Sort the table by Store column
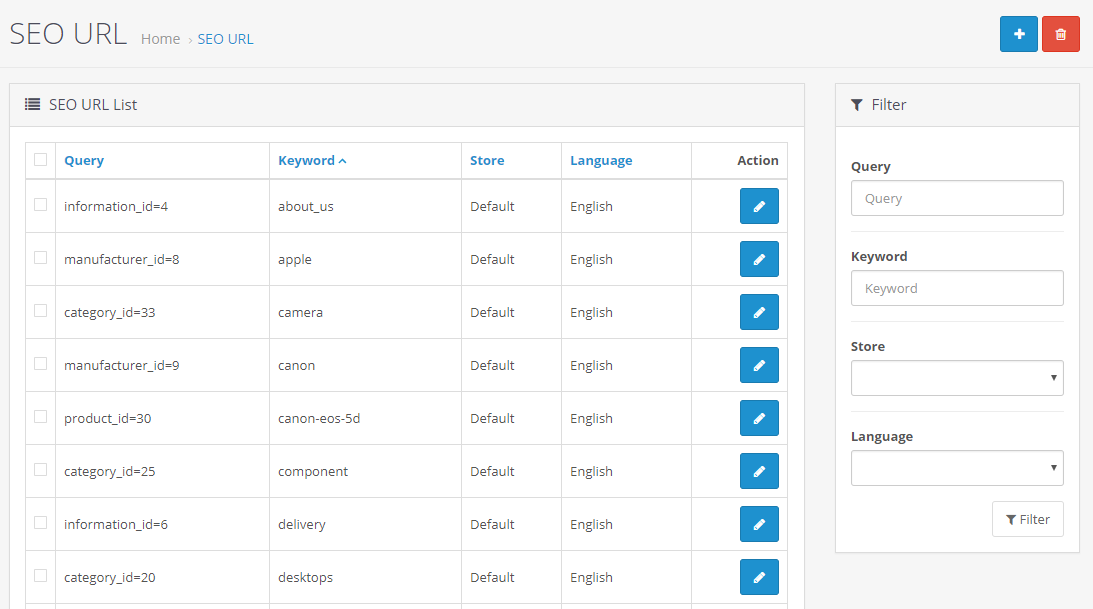The image size is (1093, 609). (x=487, y=160)
